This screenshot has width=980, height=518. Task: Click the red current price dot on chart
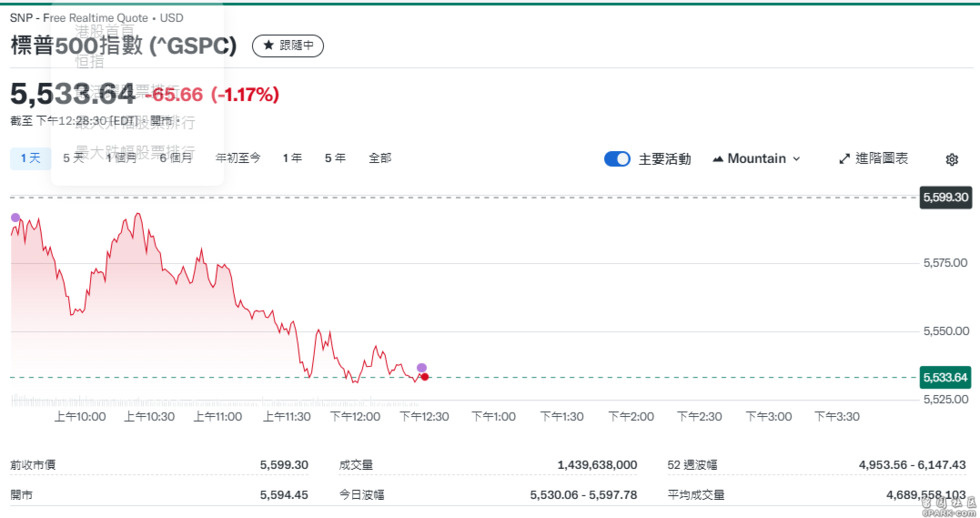point(425,377)
